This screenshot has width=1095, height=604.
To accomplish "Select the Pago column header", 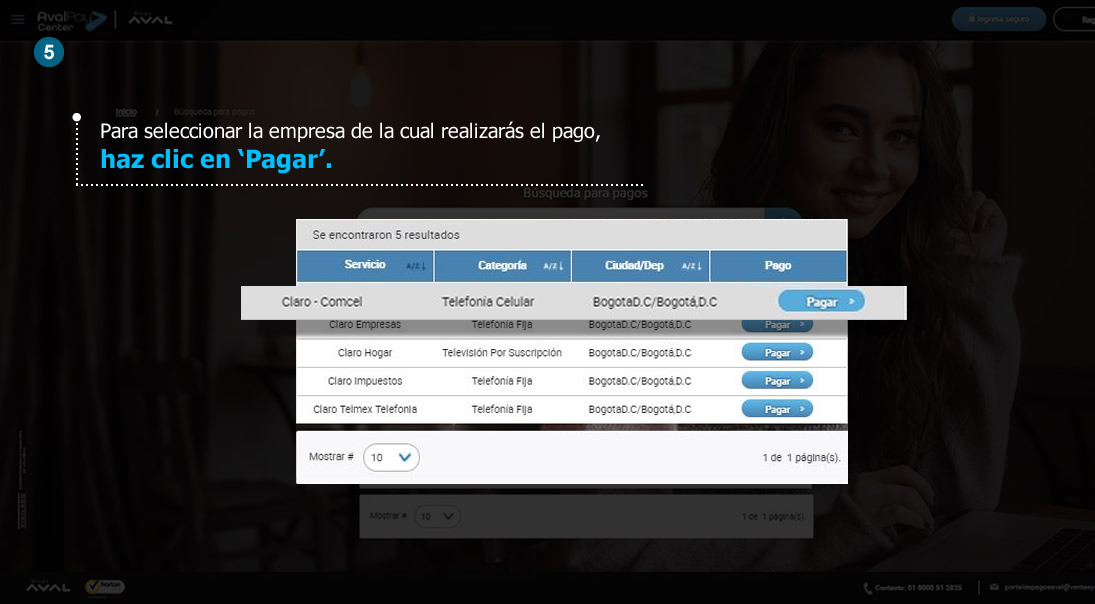I will (x=777, y=266).
